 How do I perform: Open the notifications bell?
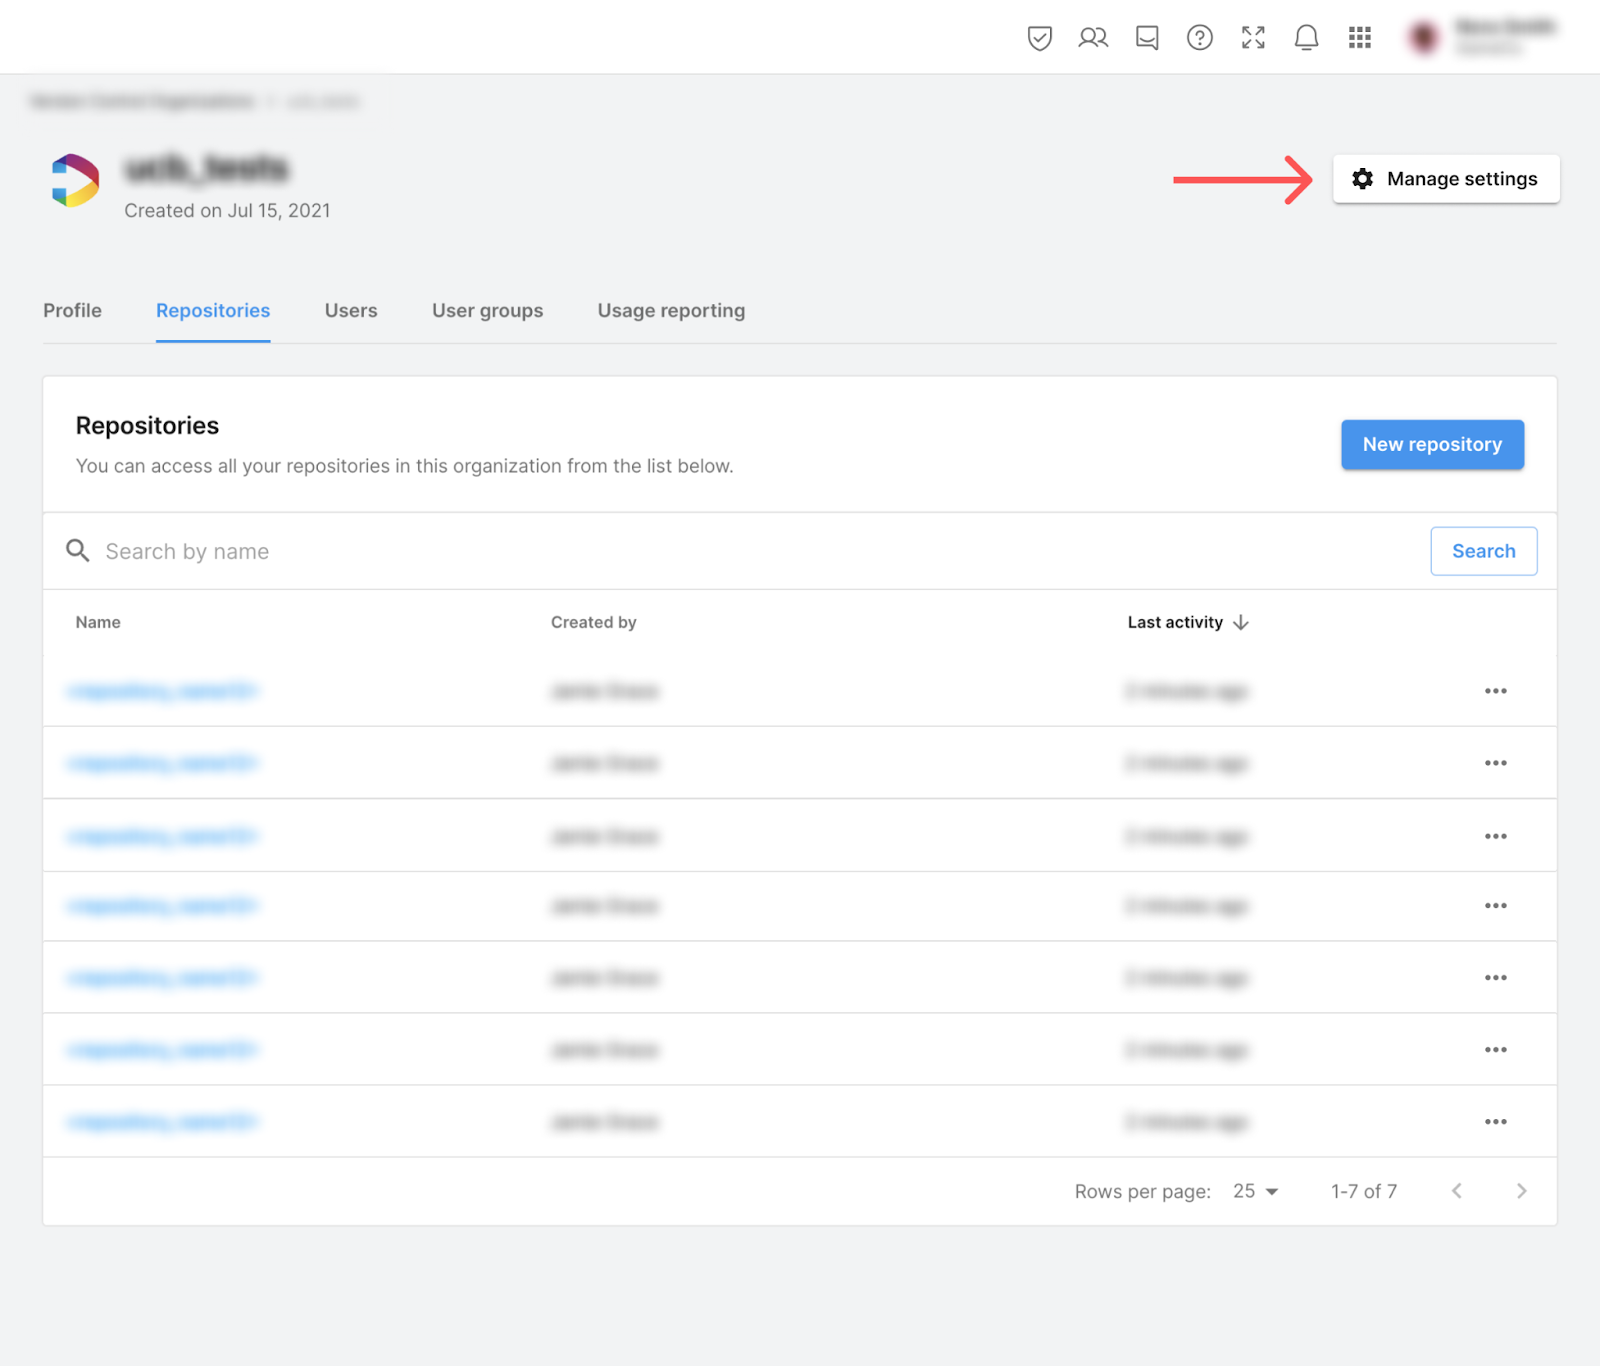click(x=1306, y=38)
